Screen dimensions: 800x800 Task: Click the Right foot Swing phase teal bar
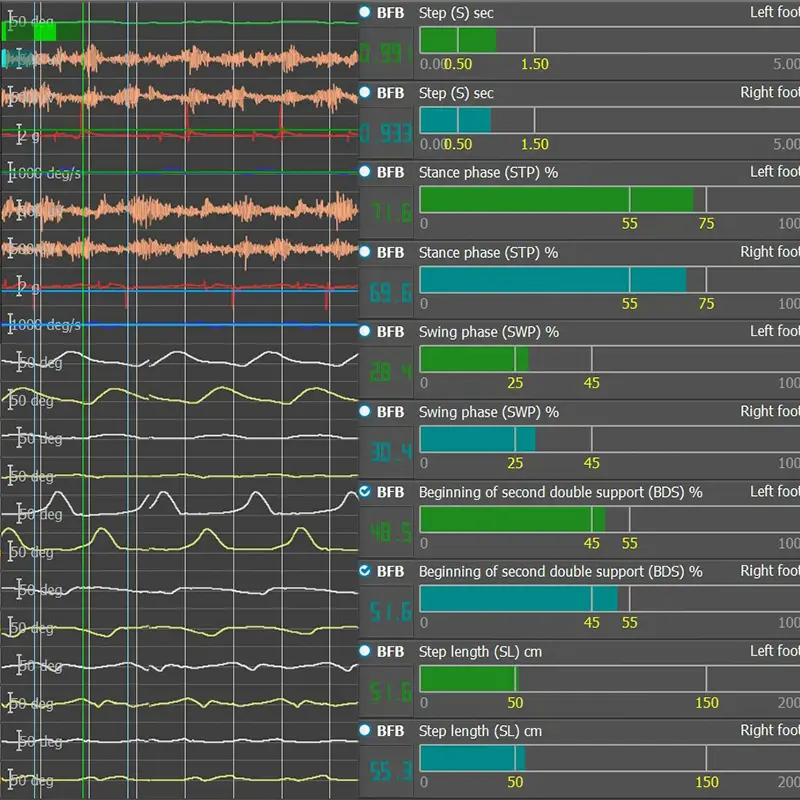[x=476, y=439]
